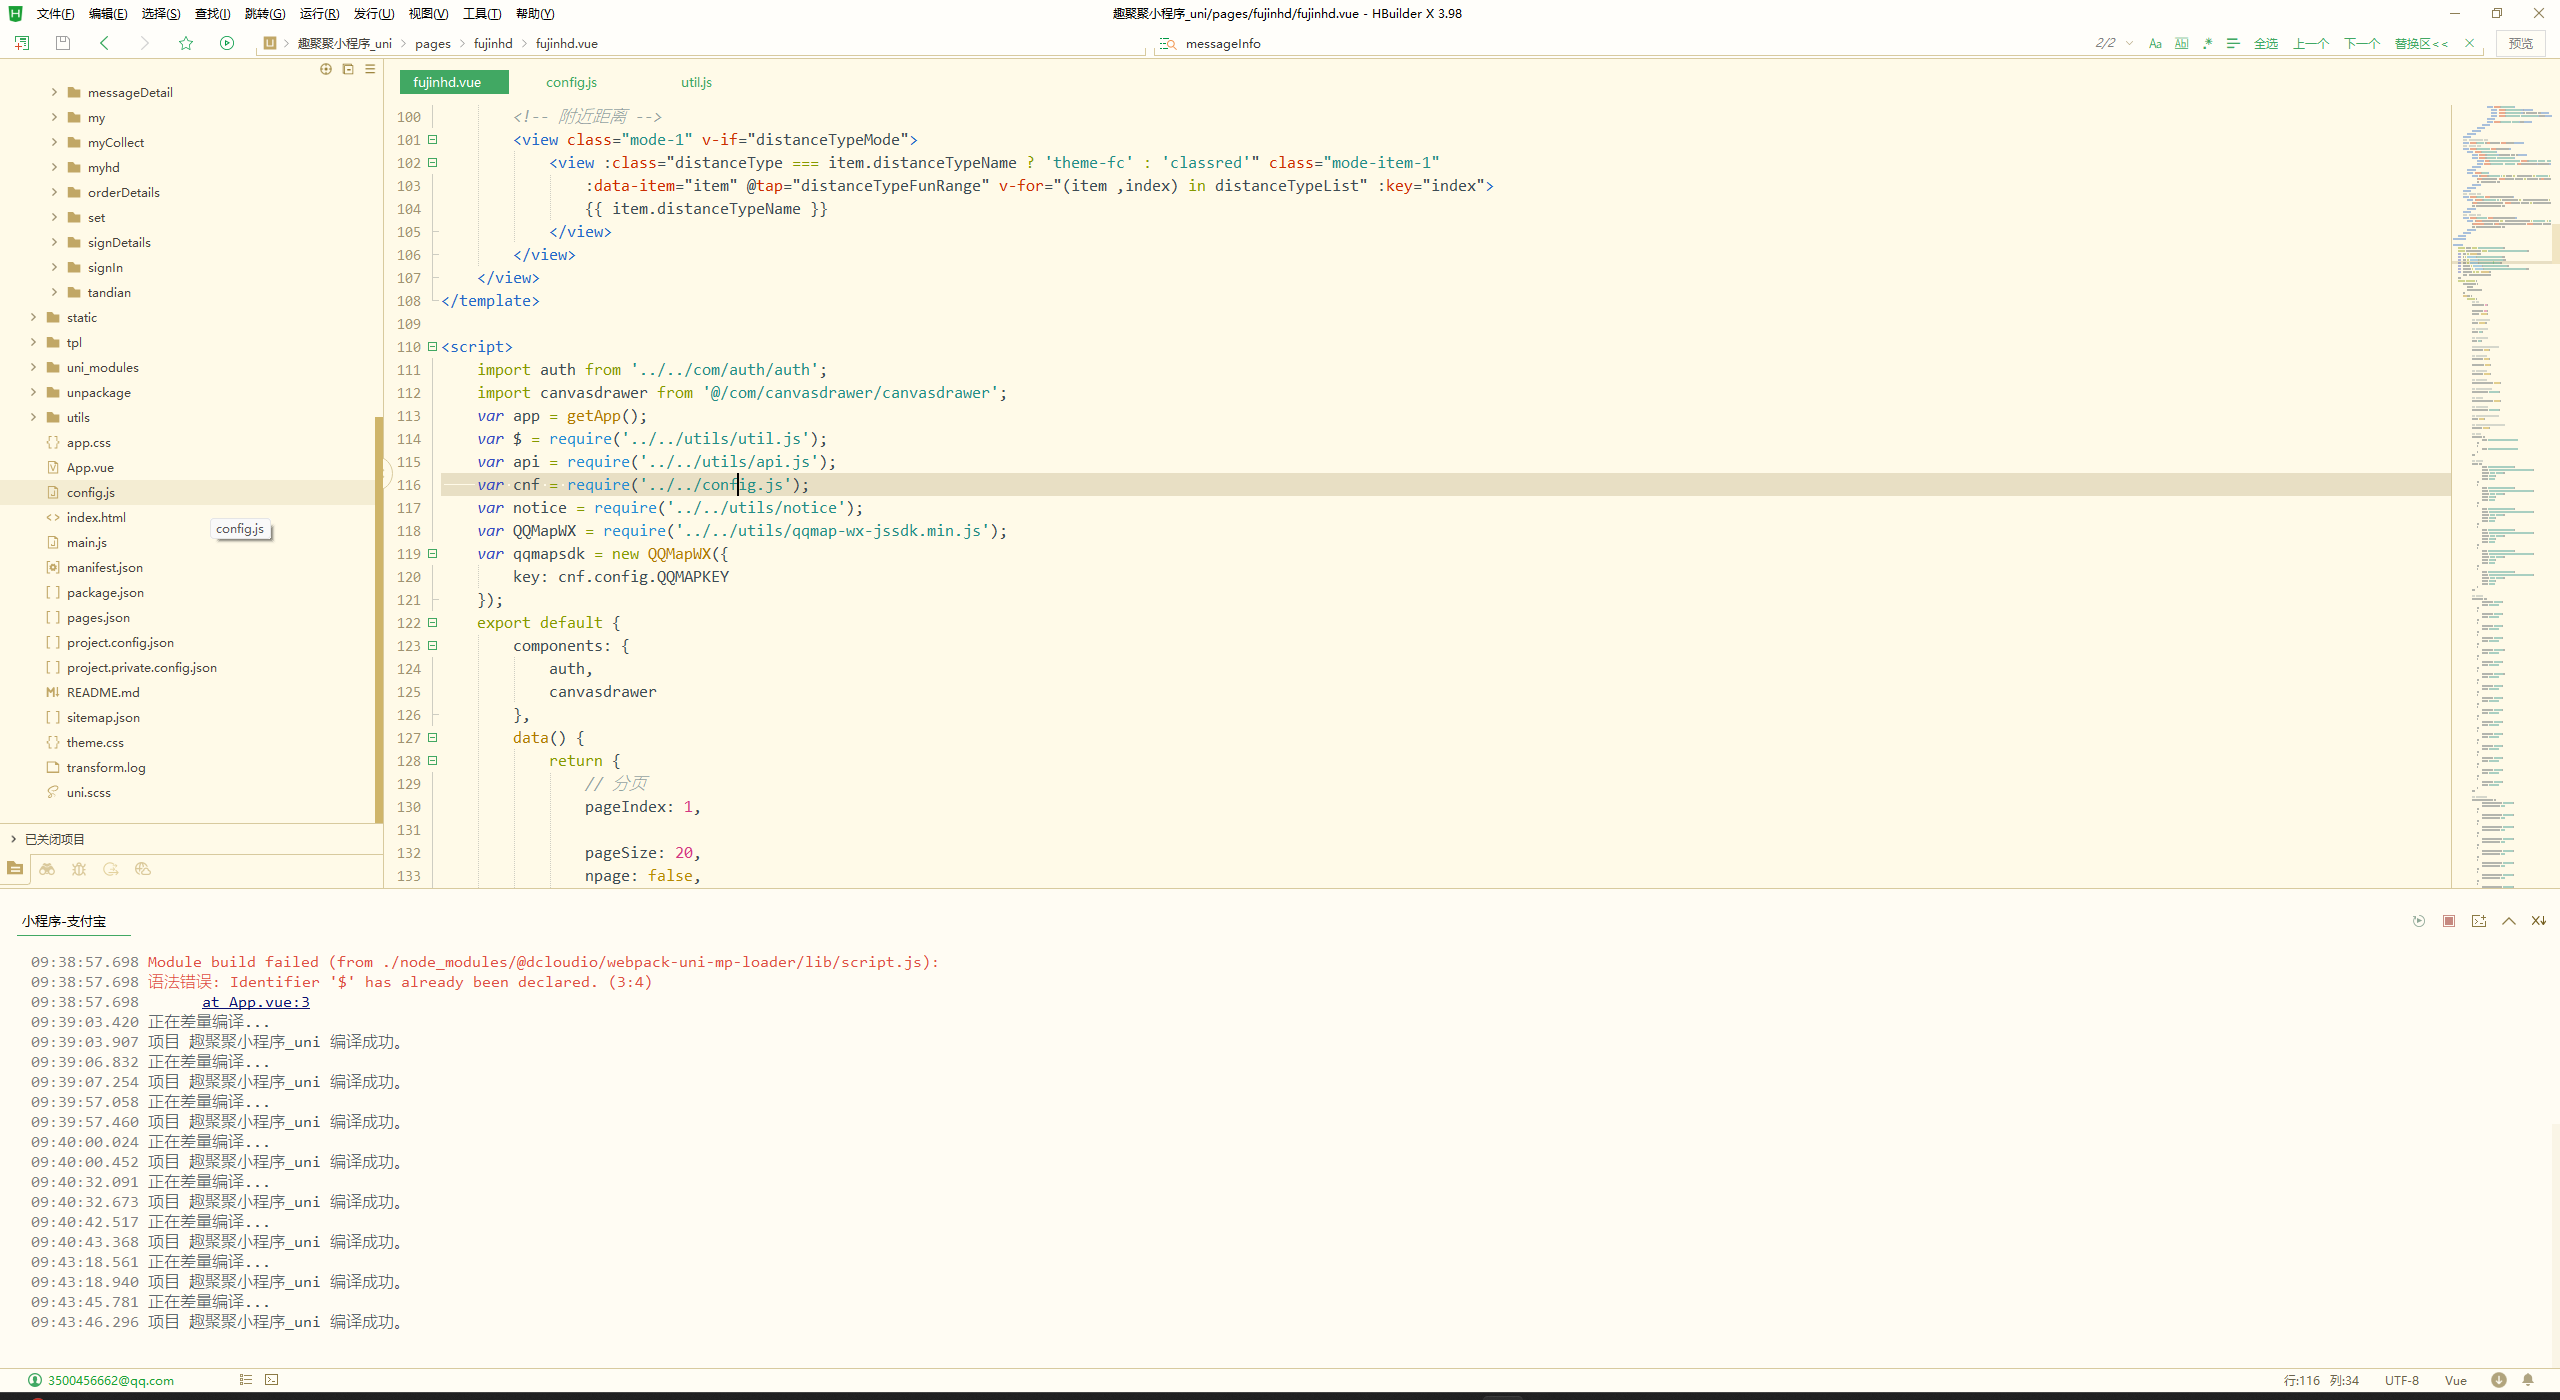Open the at App.vue:3 error link
This screenshot has height=1400, width=2560.
click(x=256, y=1002)
